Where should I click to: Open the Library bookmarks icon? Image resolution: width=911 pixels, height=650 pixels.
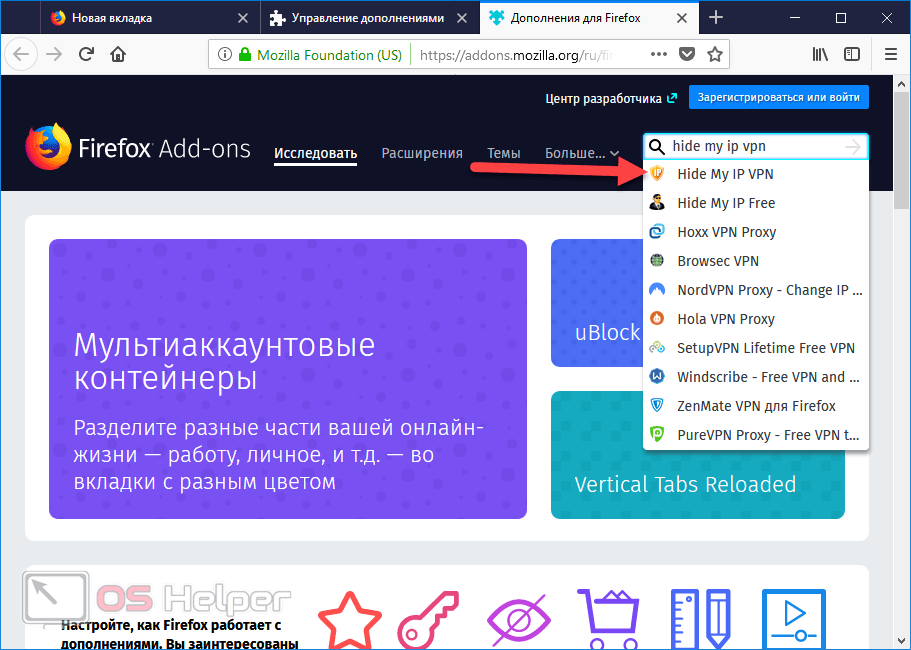pos(820,55)
